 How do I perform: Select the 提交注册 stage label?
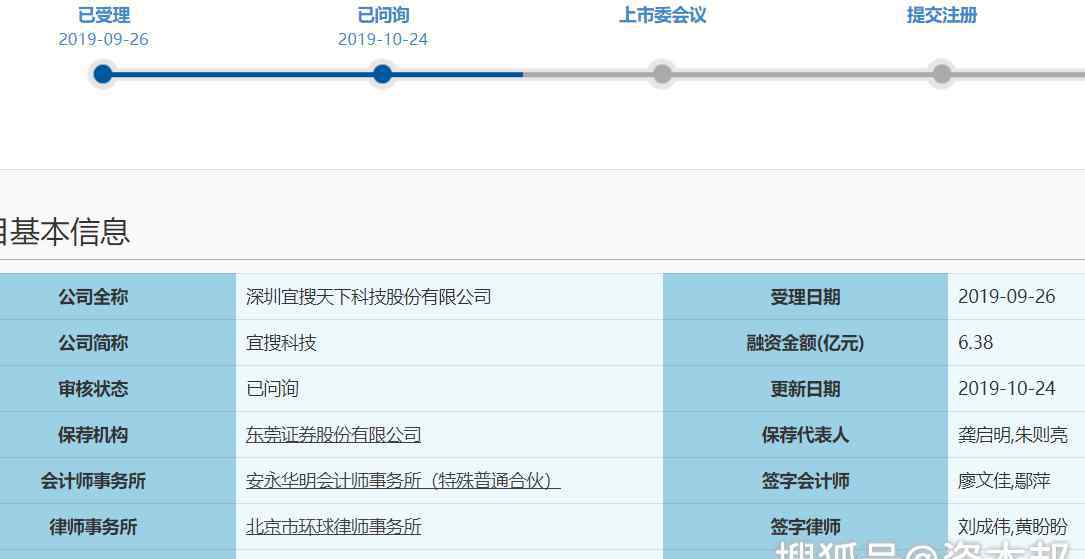pos(942,15)
